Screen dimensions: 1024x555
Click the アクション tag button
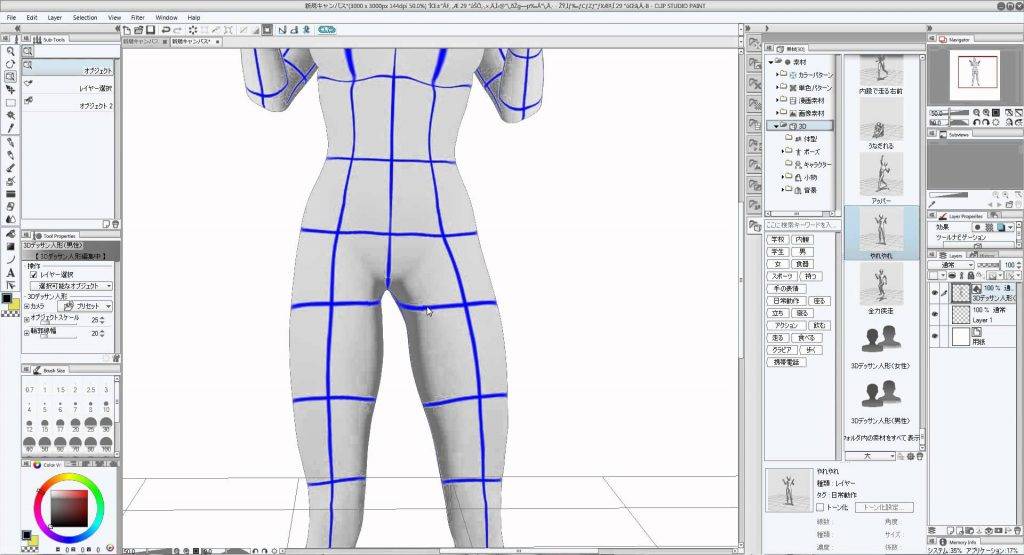[x=786, y=325]
